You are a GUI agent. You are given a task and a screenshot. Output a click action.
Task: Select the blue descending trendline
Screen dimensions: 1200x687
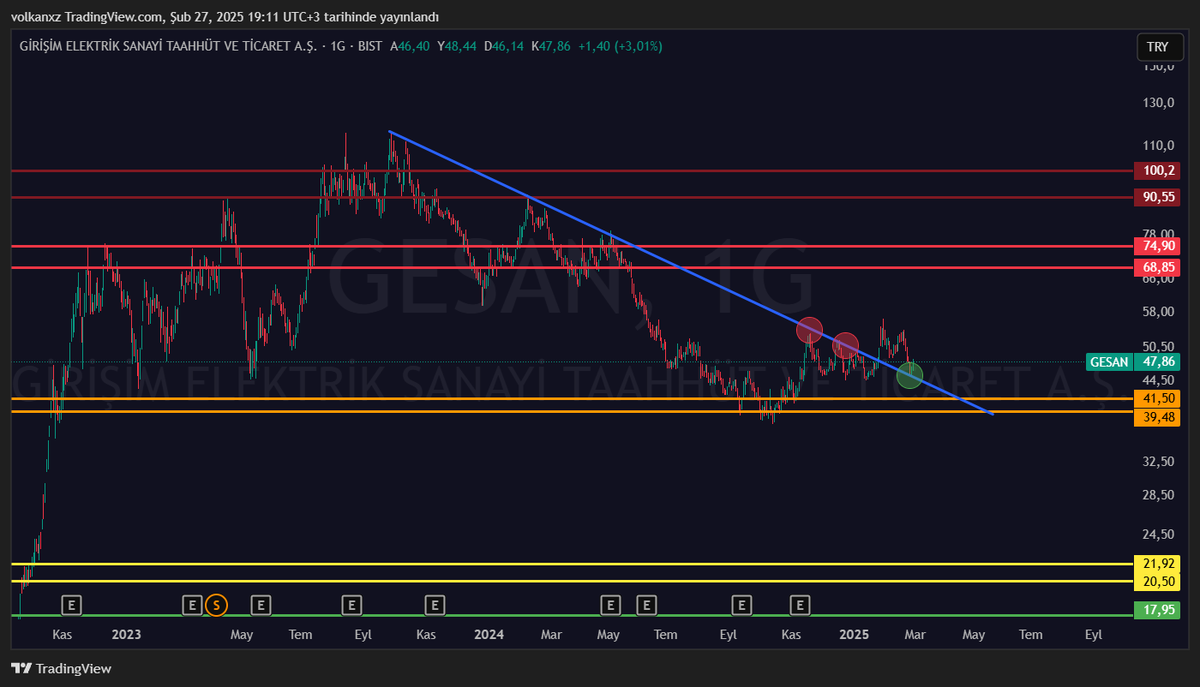tap(690, 272)
